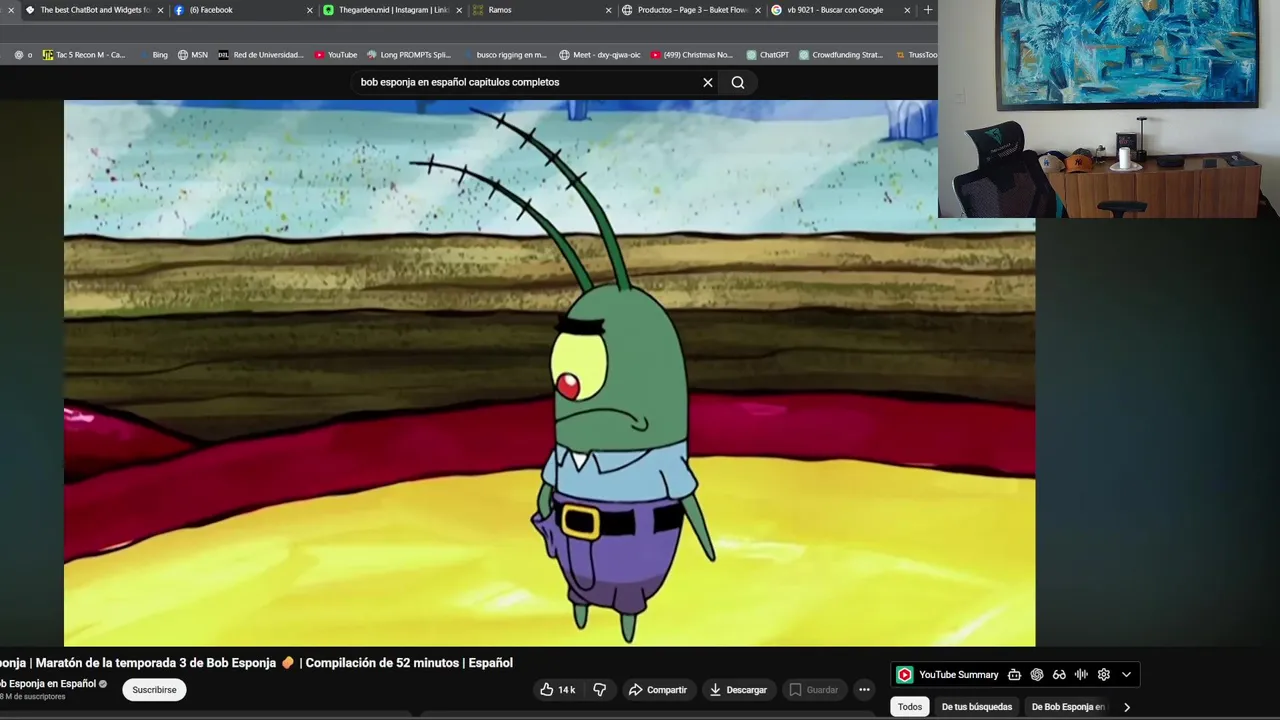
Task: Open the 'Tac 5 Recon M' bookmark
Action: tap(84, 55)
